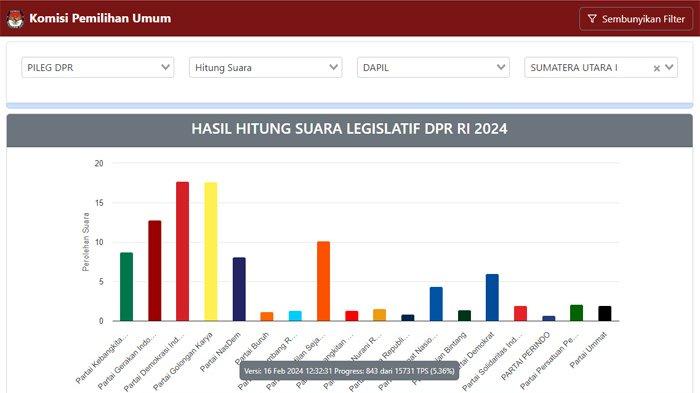Click the HASIL HITUNG SUARA LEGISLATIF header
700x393 pixels.
pyautogui.click(x=350, y=129)
